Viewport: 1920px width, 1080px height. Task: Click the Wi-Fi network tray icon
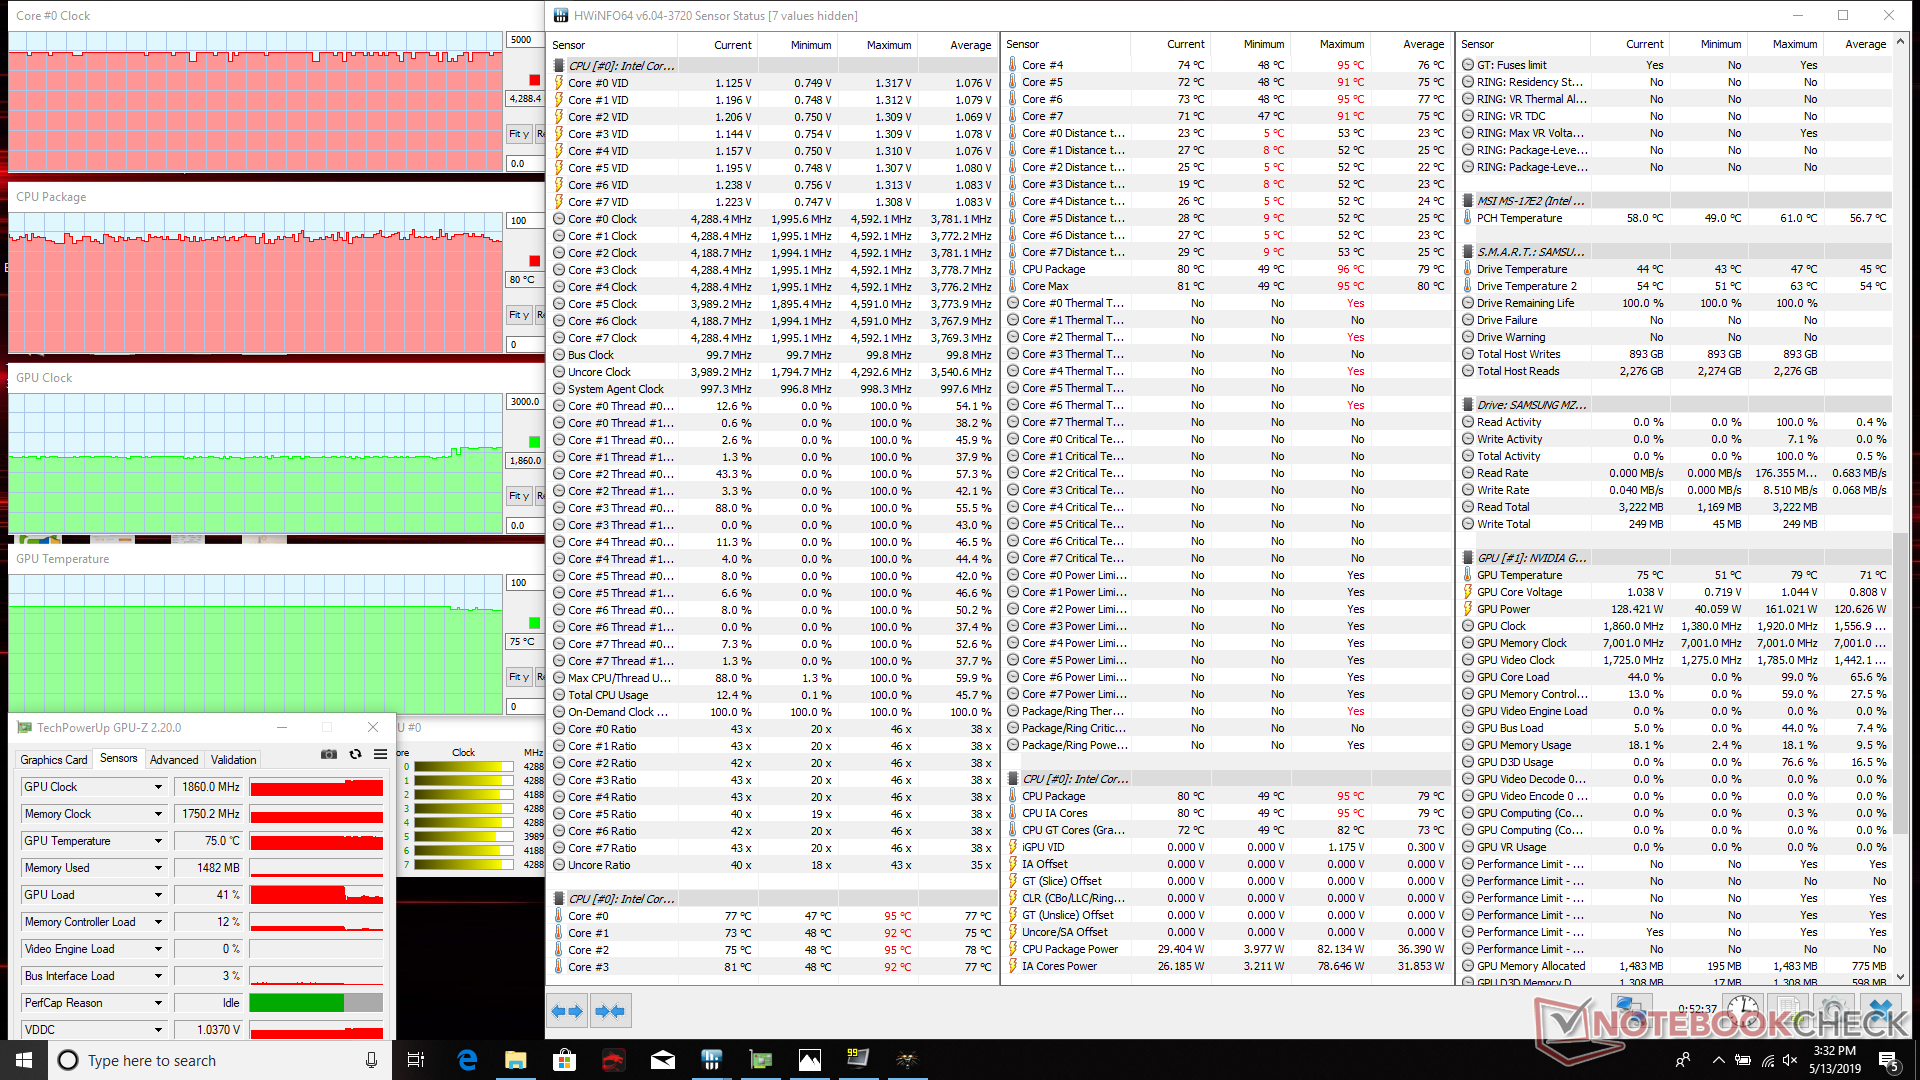(x=1767, y=1060)
